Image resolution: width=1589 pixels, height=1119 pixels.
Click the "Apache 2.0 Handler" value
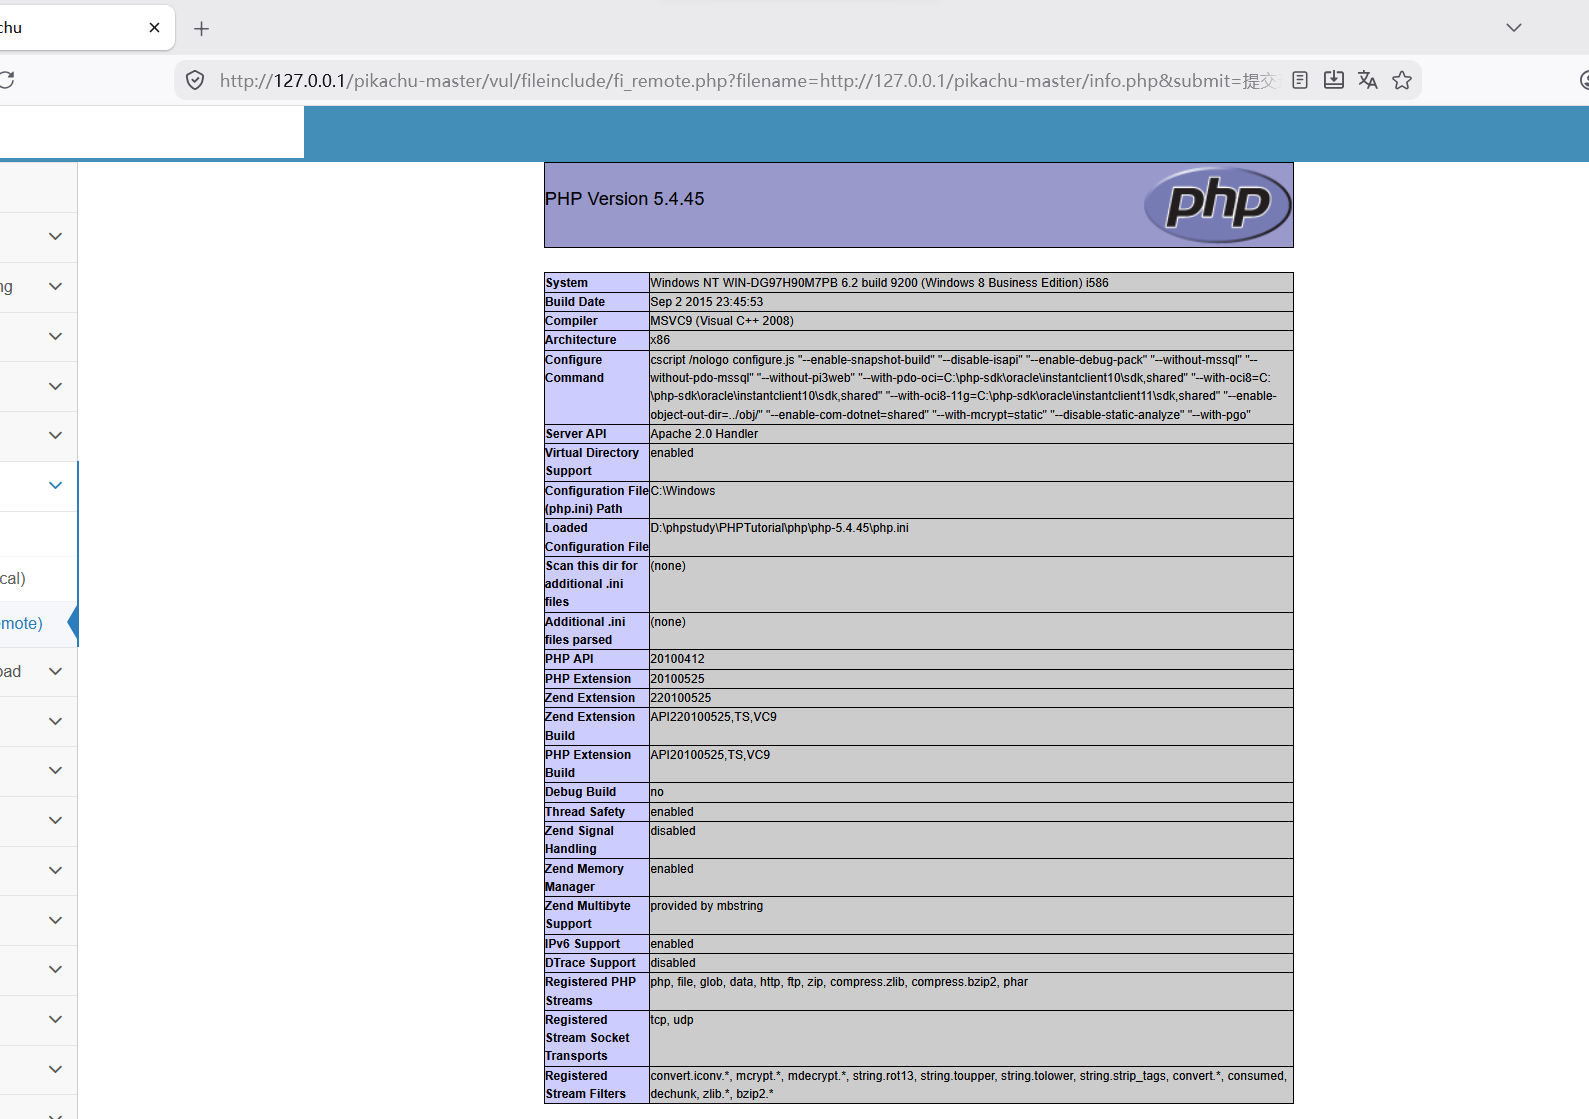pos(704,434)
